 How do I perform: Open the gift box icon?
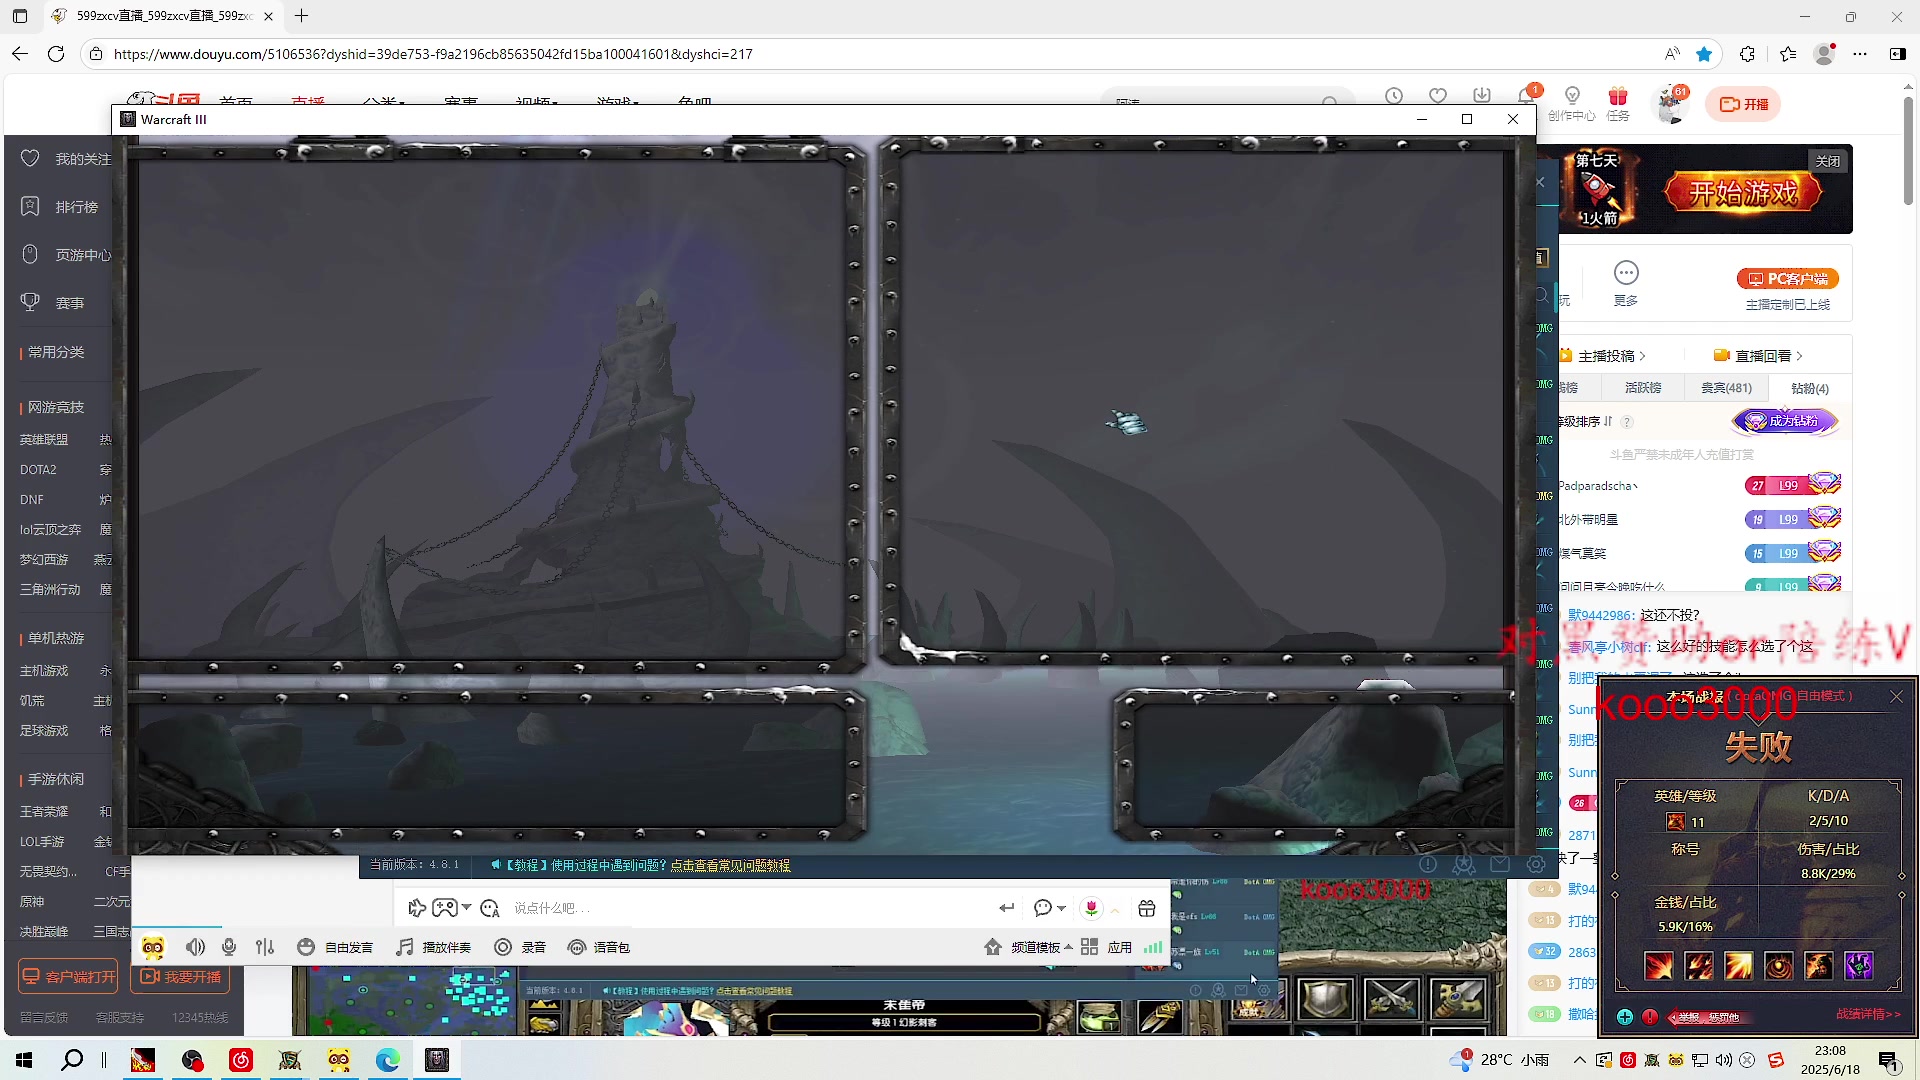[1147, 908]
